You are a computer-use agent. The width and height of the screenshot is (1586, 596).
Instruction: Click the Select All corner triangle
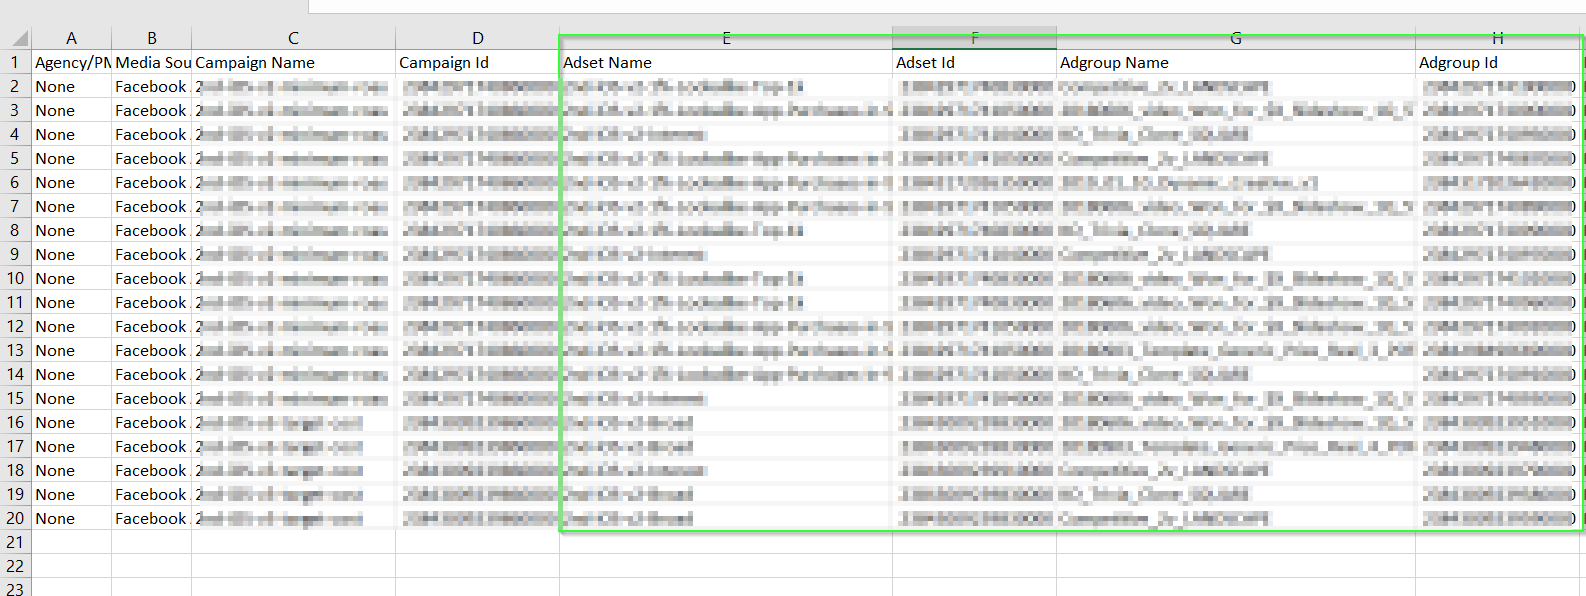click(18, 39)
